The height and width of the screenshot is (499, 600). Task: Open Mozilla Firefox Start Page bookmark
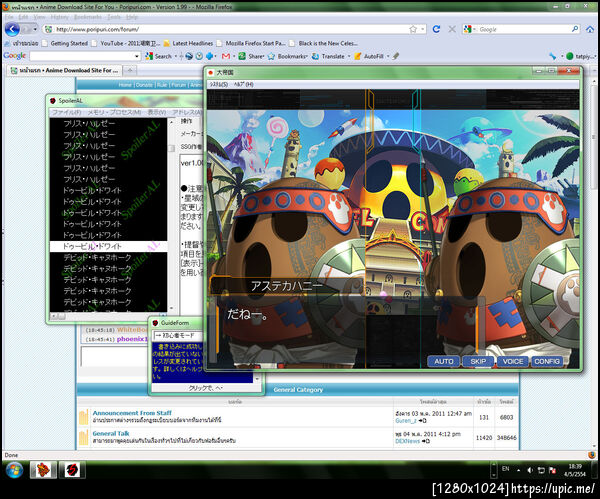click(x=251, y=43)
